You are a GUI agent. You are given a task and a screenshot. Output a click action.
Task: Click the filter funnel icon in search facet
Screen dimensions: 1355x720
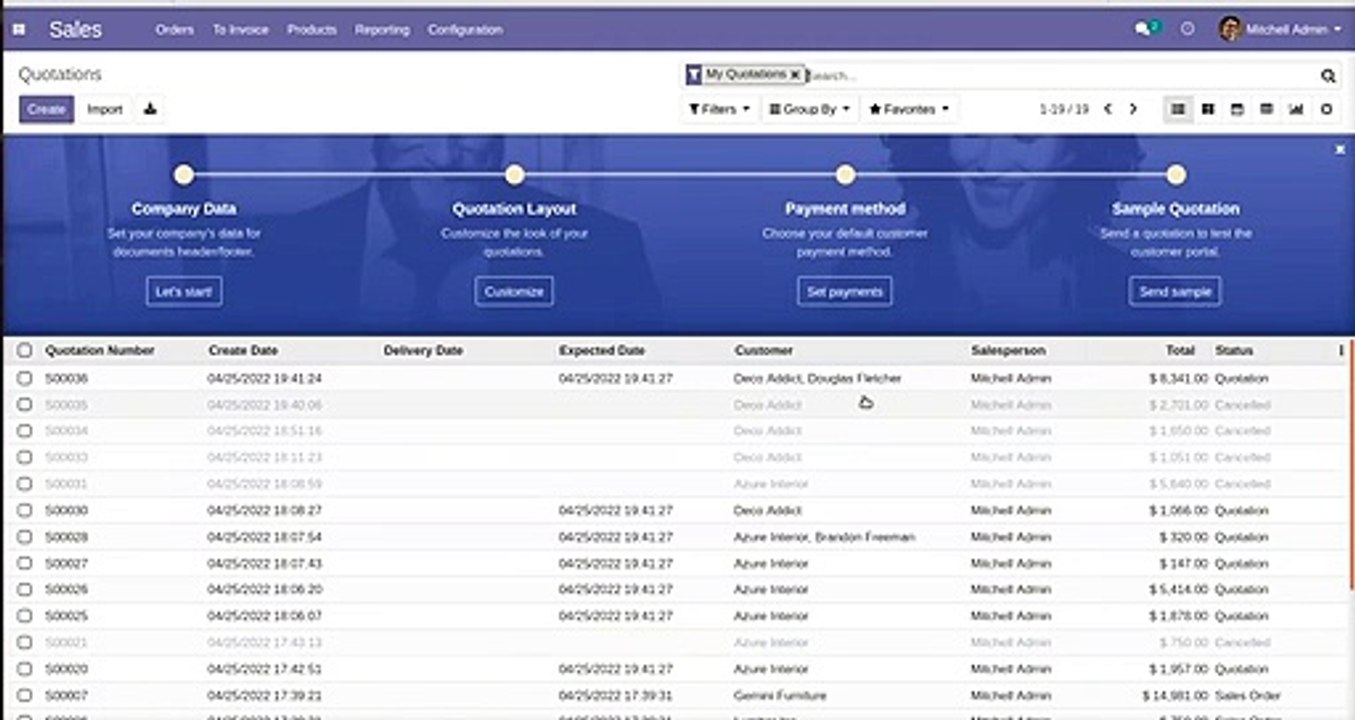tap(694, 75)
